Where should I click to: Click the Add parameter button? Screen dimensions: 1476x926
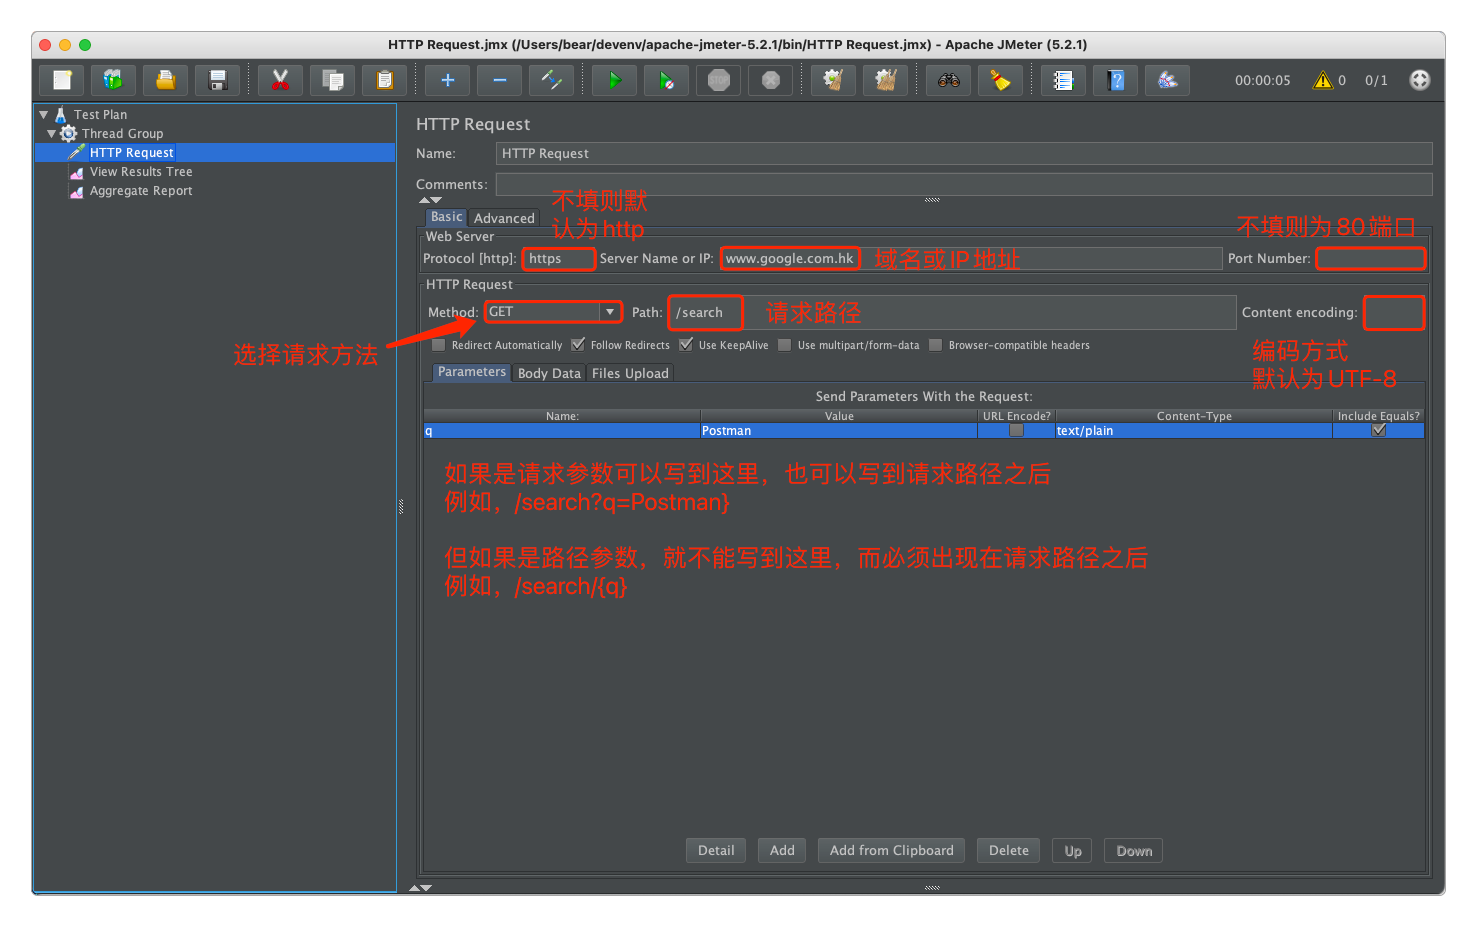(782, 850)
